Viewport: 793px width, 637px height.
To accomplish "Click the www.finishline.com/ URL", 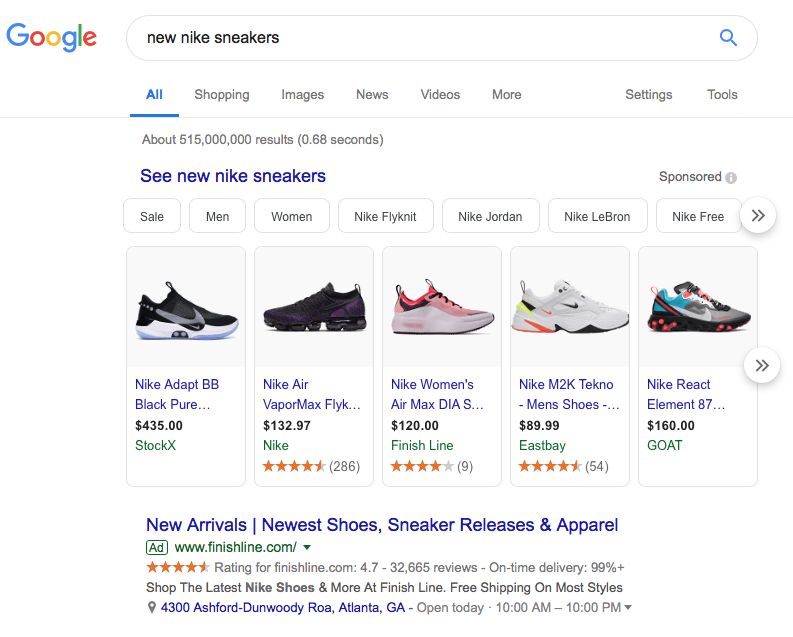I will pyautogui.click(x=236, y=548).
